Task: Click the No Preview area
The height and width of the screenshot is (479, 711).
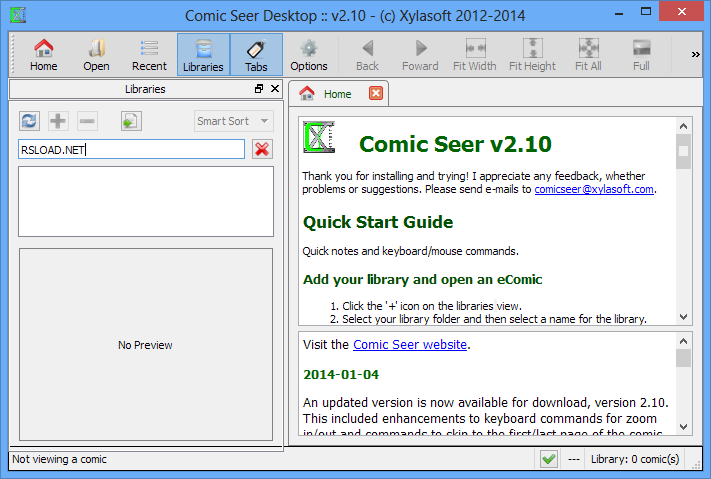Action: click(146, 345)
